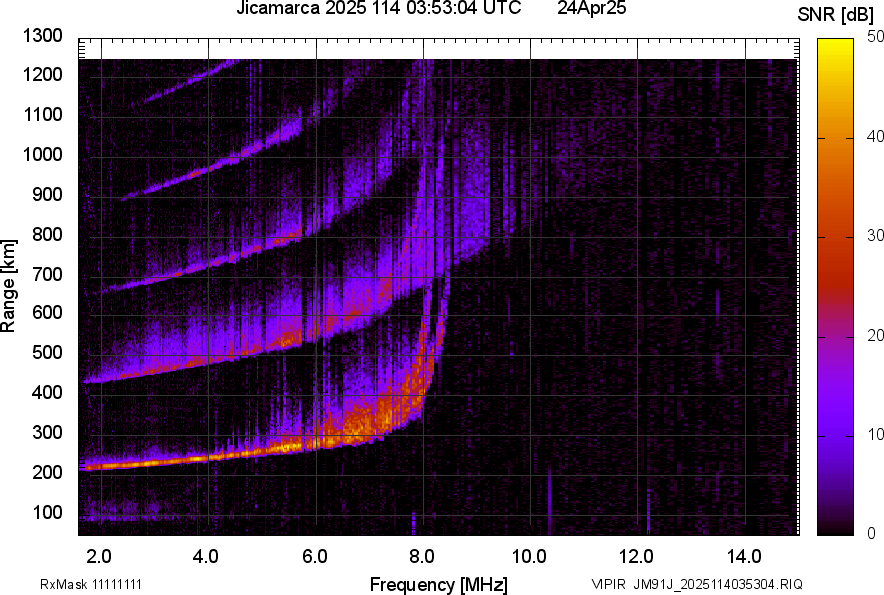Click the SNR color scale bar
The image size is (884, 595).
[836, 287]
